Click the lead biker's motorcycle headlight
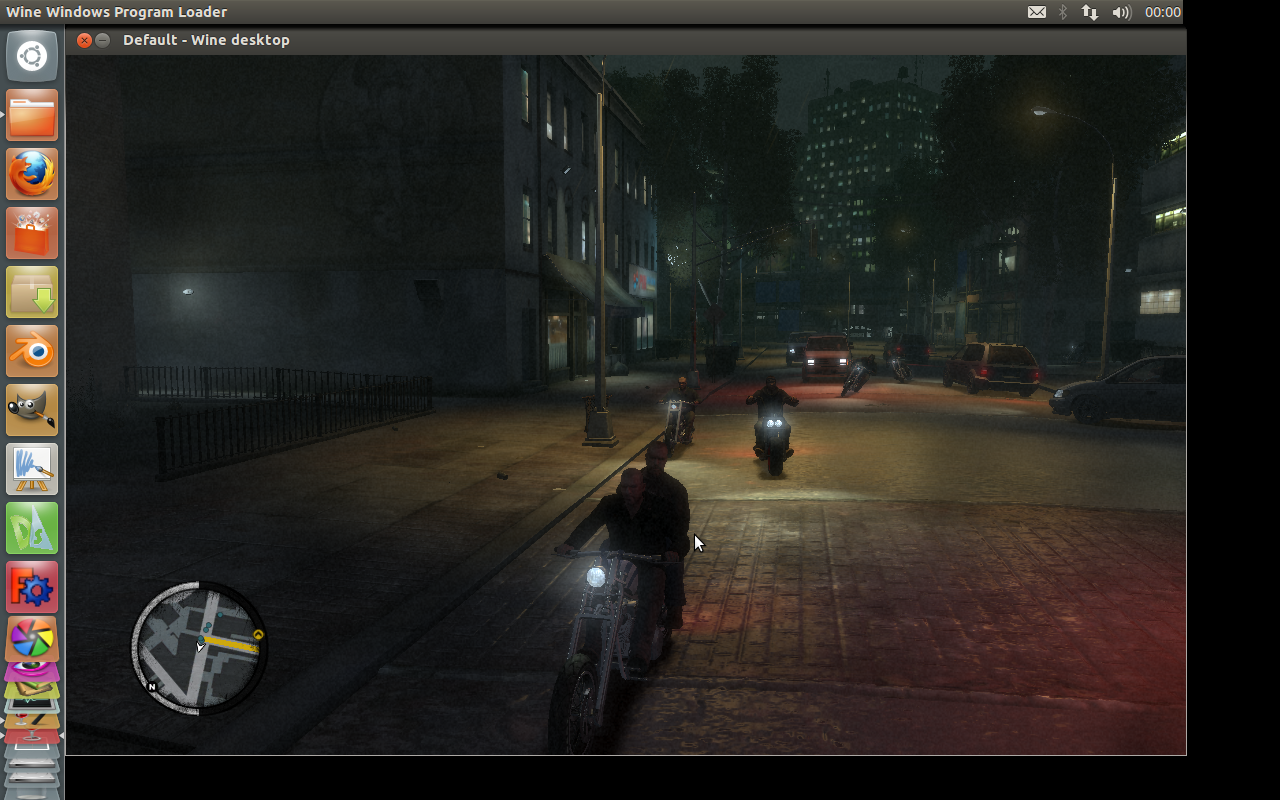Screen dimensions: 1280x800 point(596,576)
